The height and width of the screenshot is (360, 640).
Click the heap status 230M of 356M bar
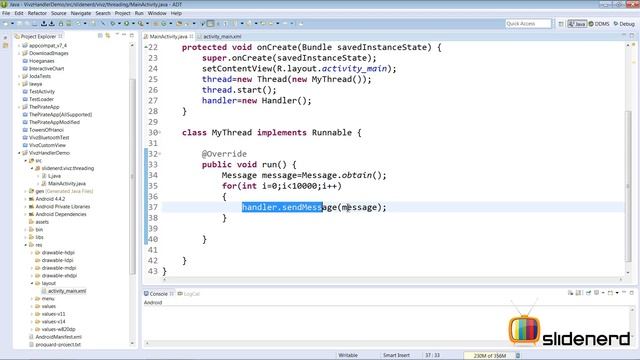489,356
